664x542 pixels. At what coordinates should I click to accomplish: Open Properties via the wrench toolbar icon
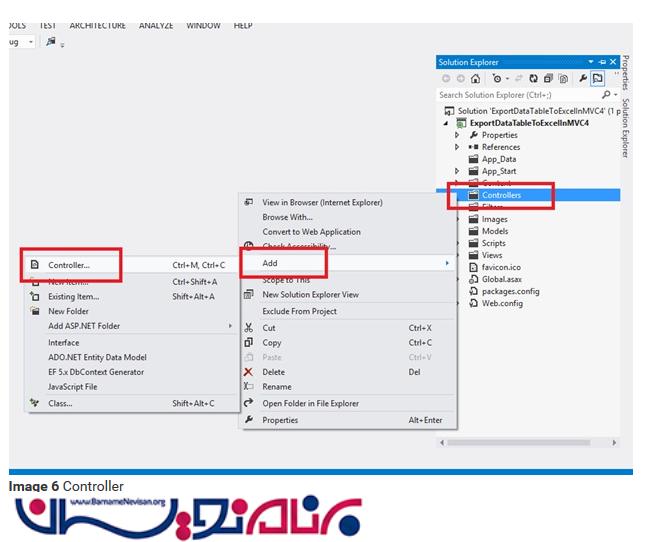582,79
